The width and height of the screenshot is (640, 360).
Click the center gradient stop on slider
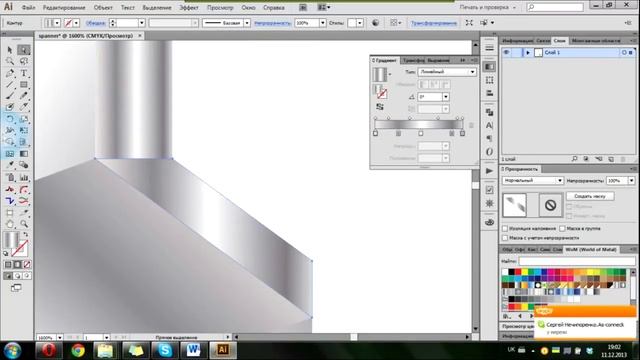(x=421, y=133)
